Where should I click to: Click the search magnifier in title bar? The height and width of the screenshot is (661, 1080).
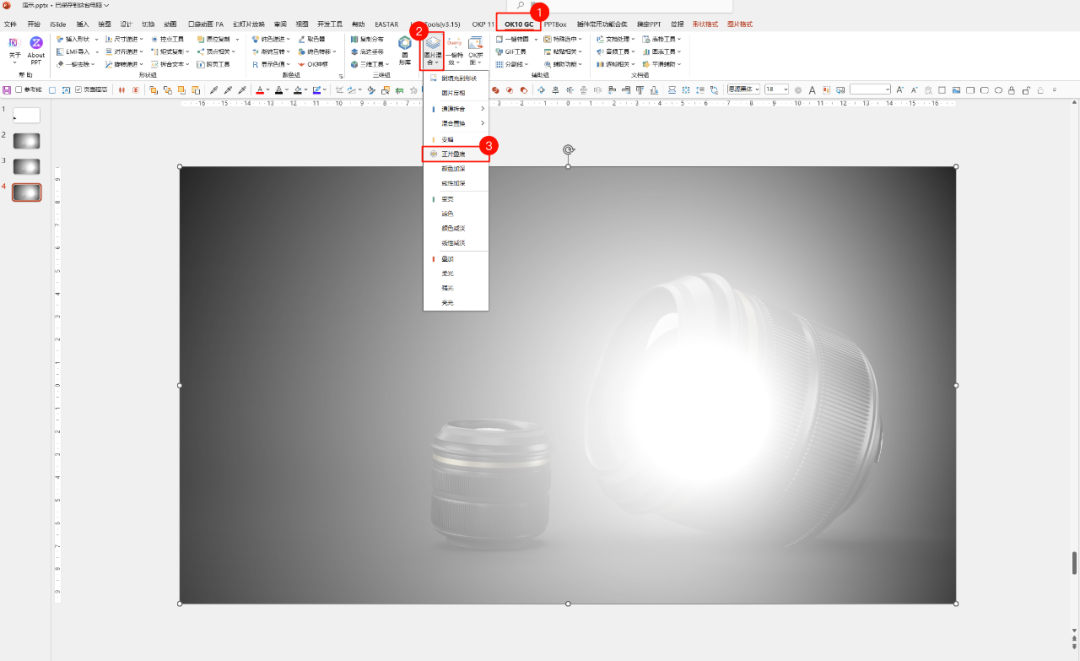tap(521, 6)
